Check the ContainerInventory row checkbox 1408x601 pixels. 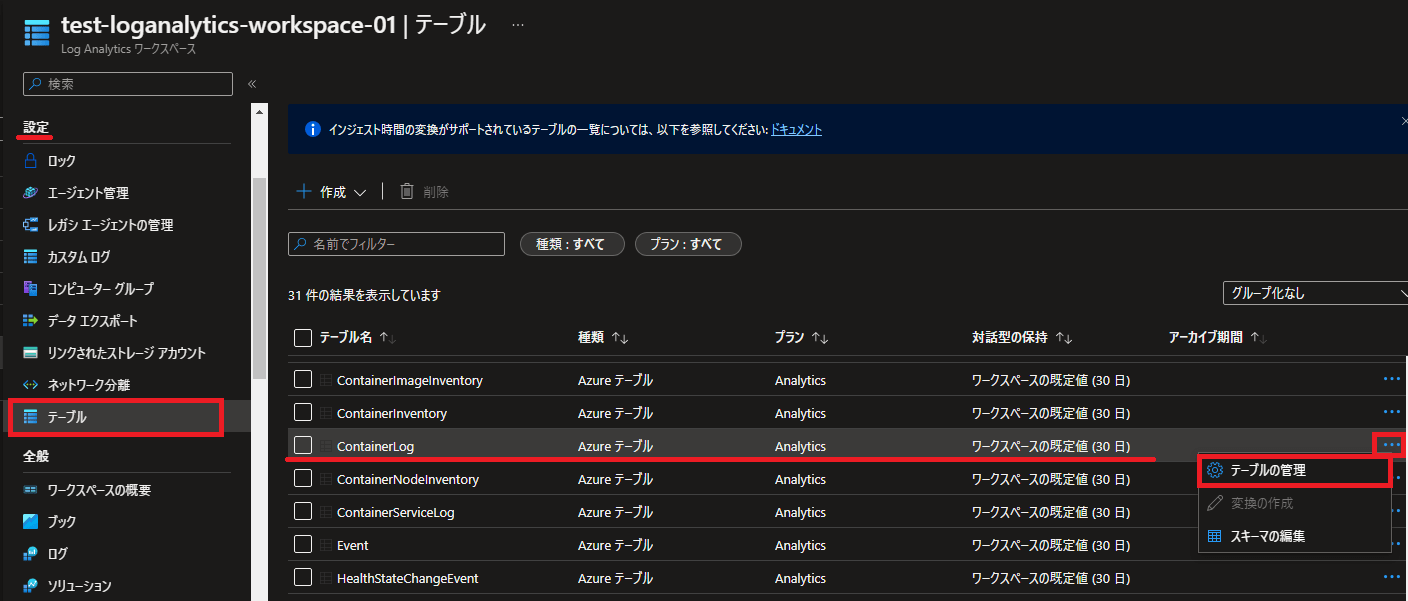point(303,412)
